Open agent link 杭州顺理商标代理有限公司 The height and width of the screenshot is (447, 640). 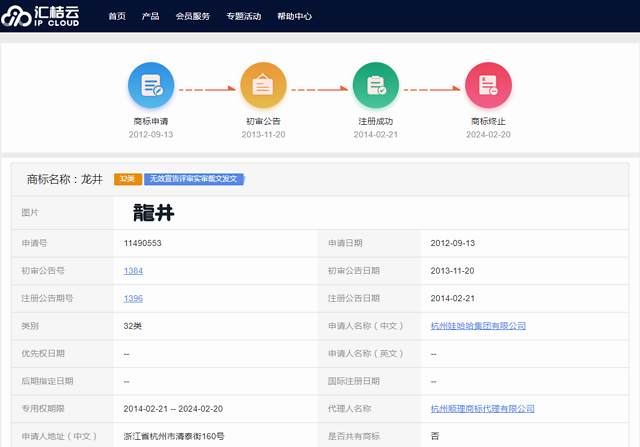coord(482,409)
